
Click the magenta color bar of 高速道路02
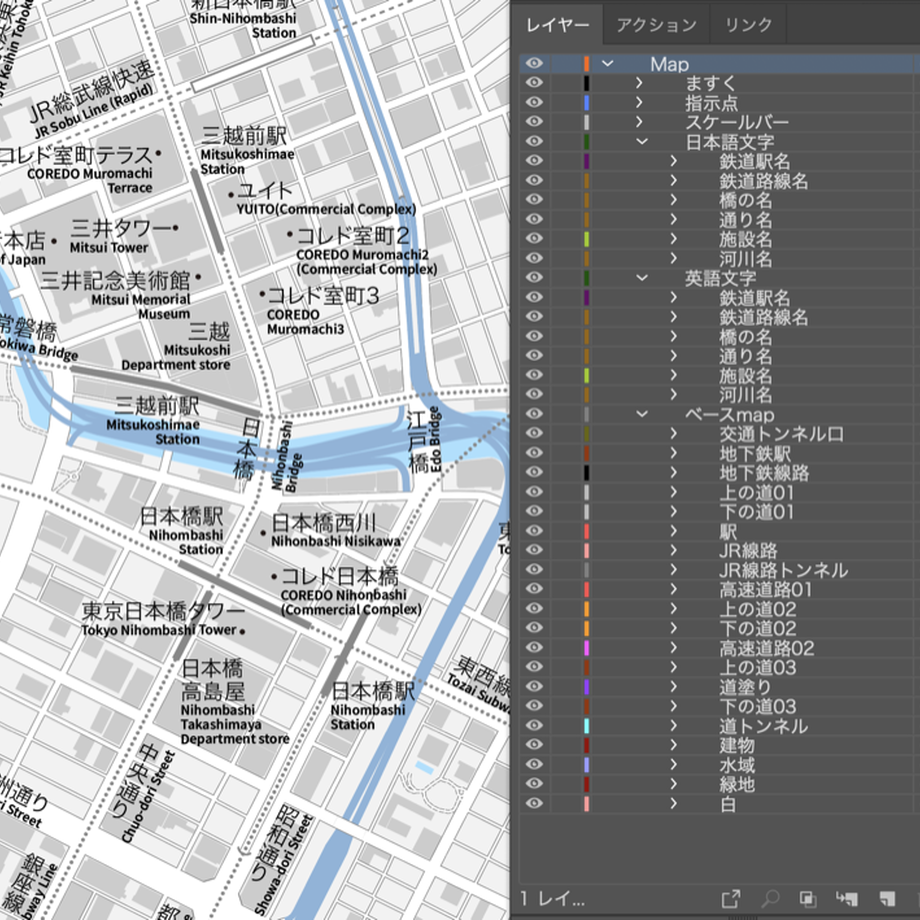pyautogui.click(x=586, y=648)
